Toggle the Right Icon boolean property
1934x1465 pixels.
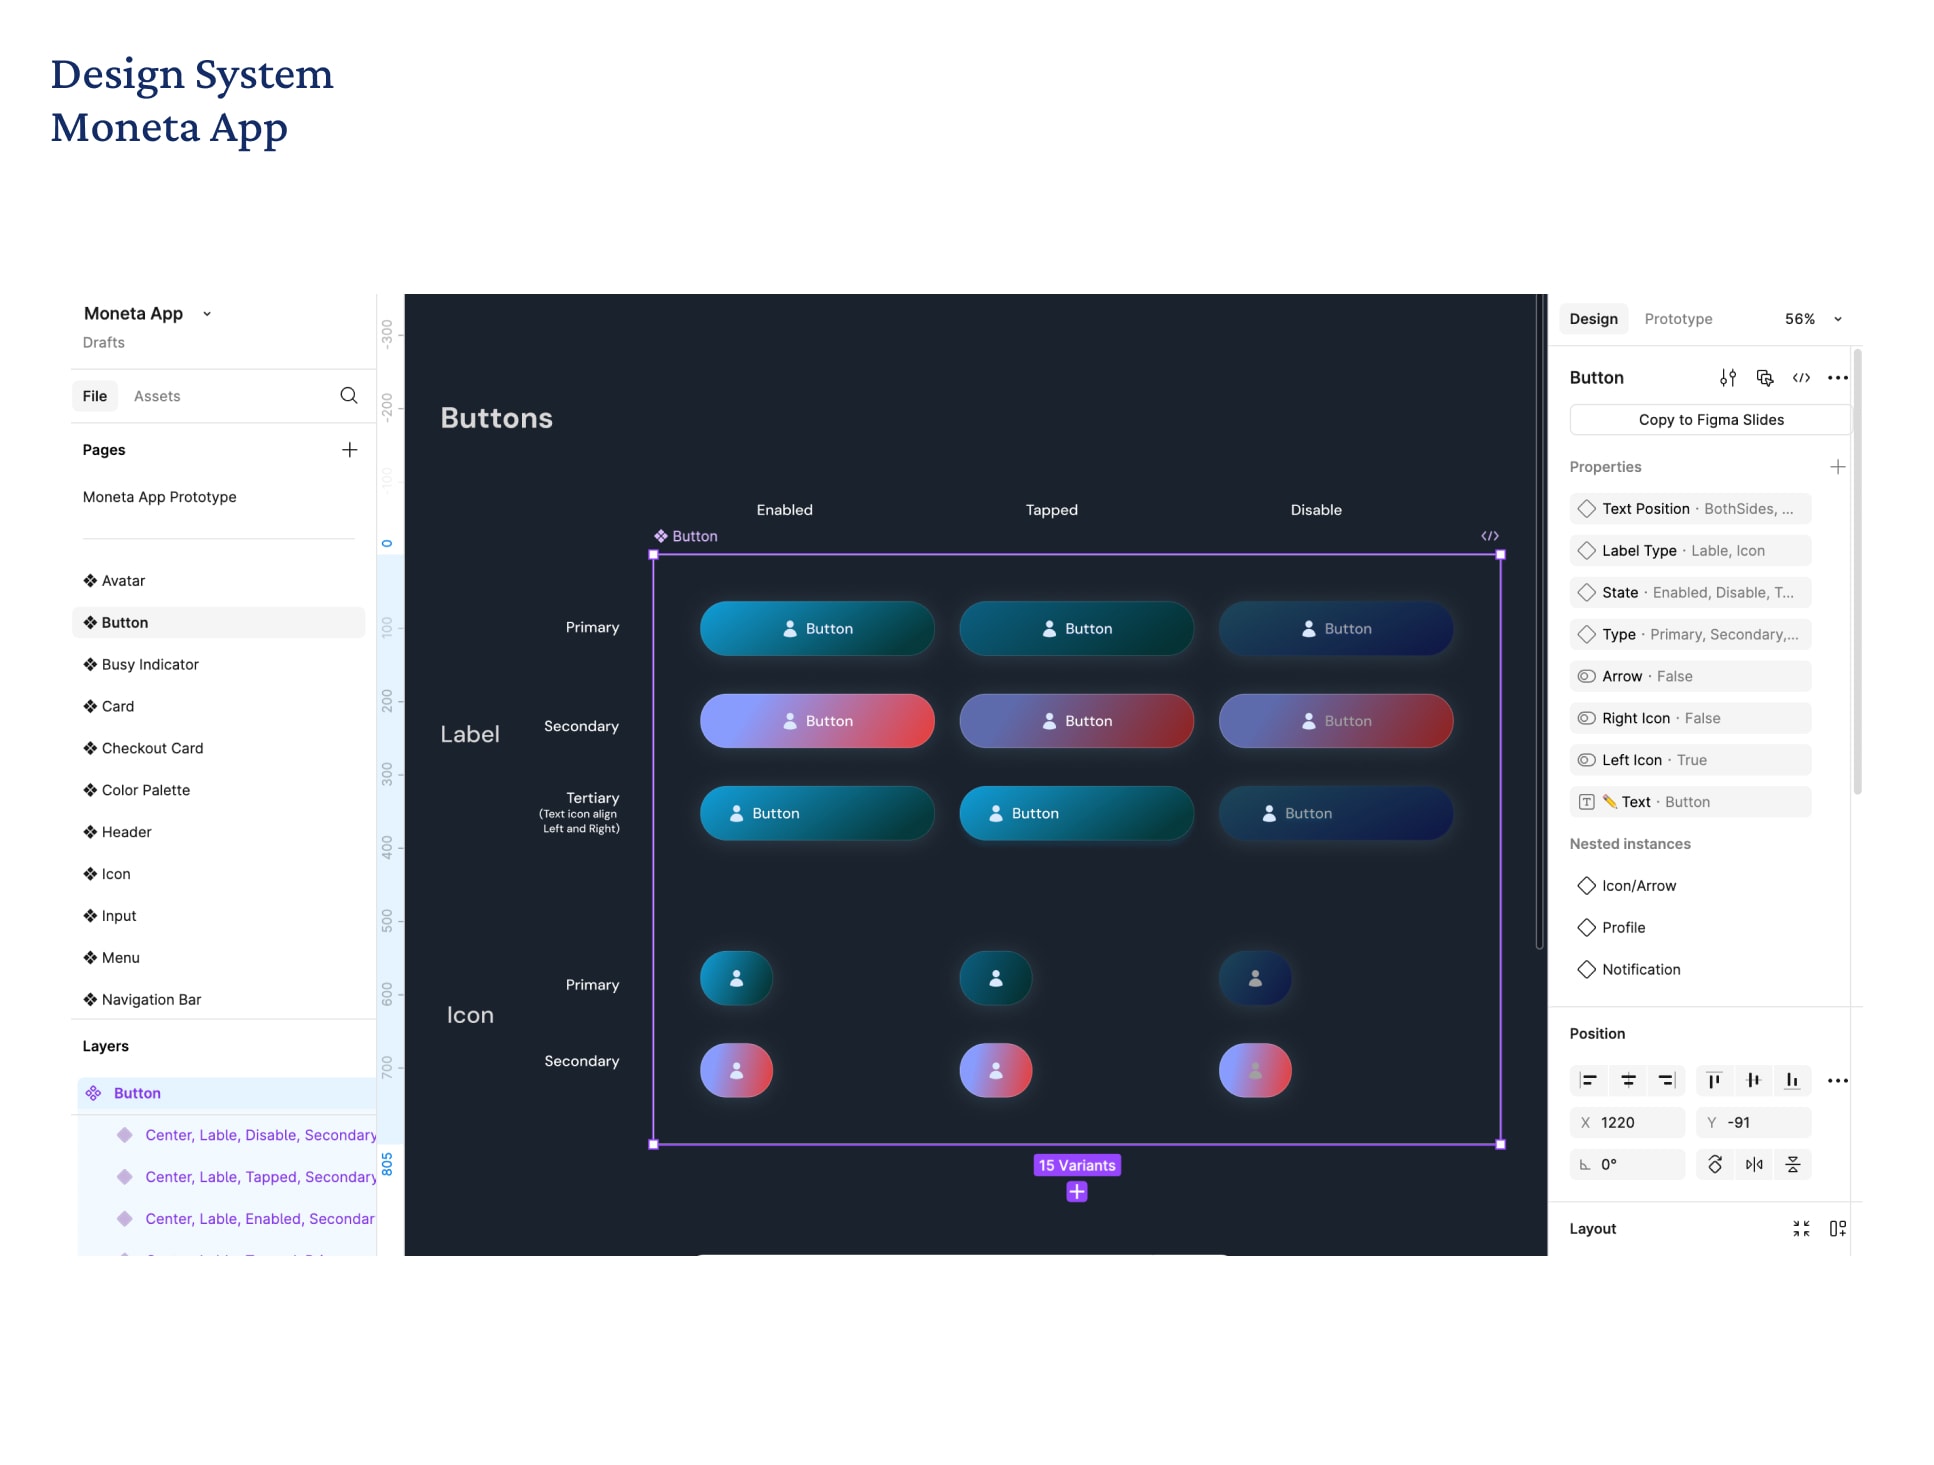pos(1690,719)
